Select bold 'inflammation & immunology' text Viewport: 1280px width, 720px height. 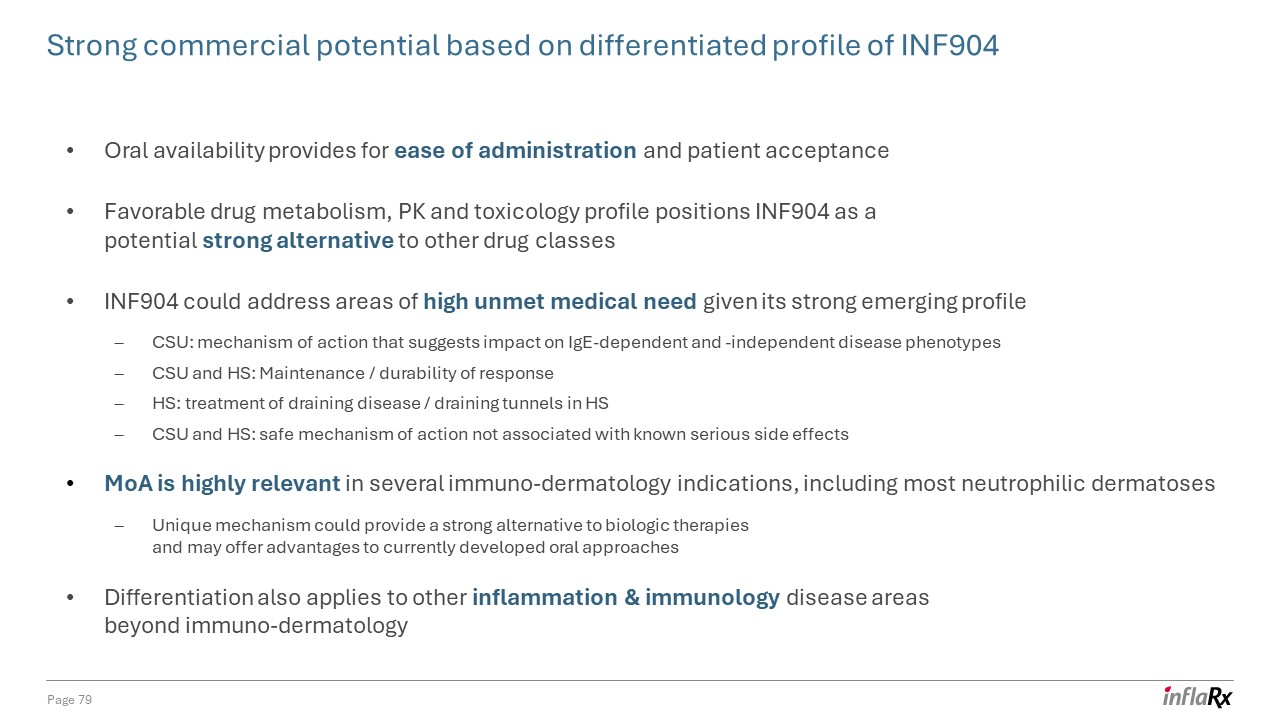tap(626, 598)
